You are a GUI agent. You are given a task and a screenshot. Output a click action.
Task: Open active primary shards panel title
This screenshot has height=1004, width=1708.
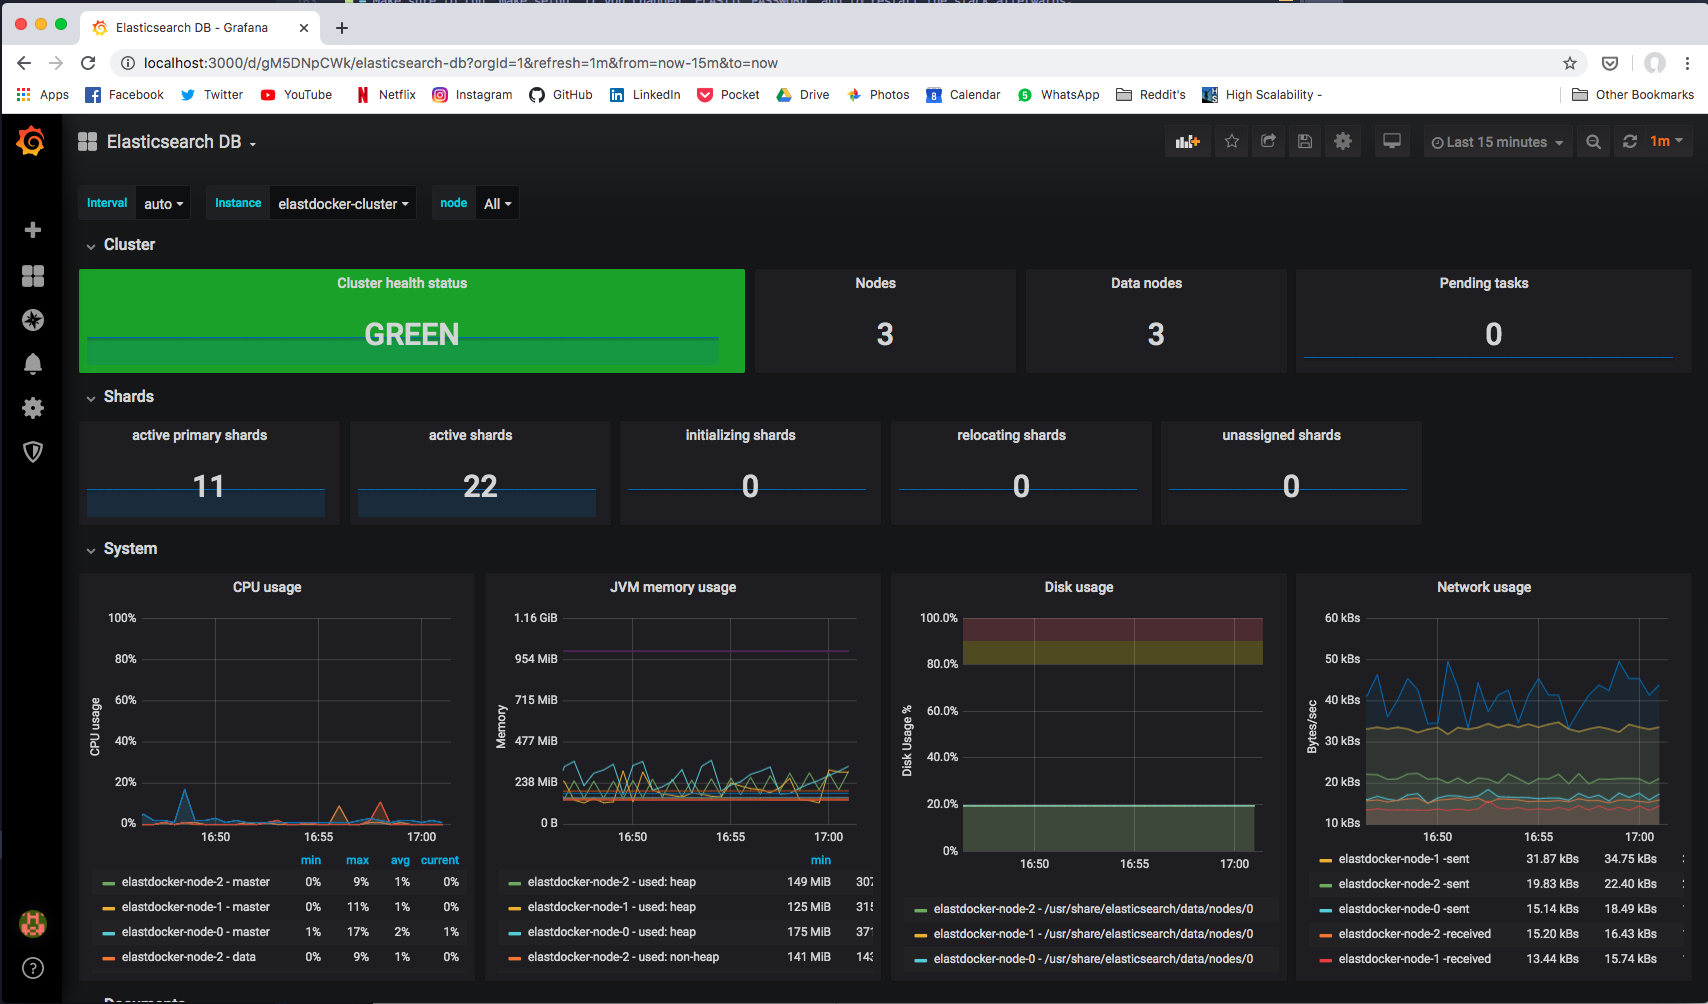pyautogui.click(x=200, y=435)
